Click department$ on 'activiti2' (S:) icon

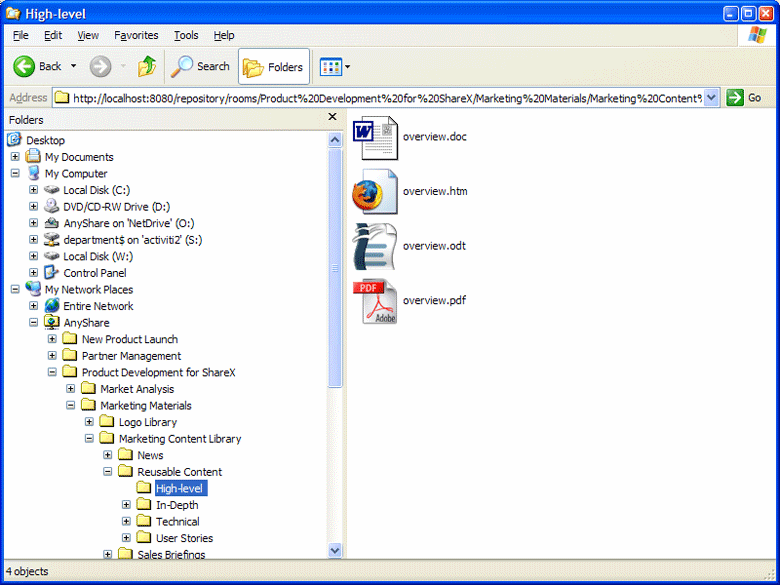[x=51, y=239]
